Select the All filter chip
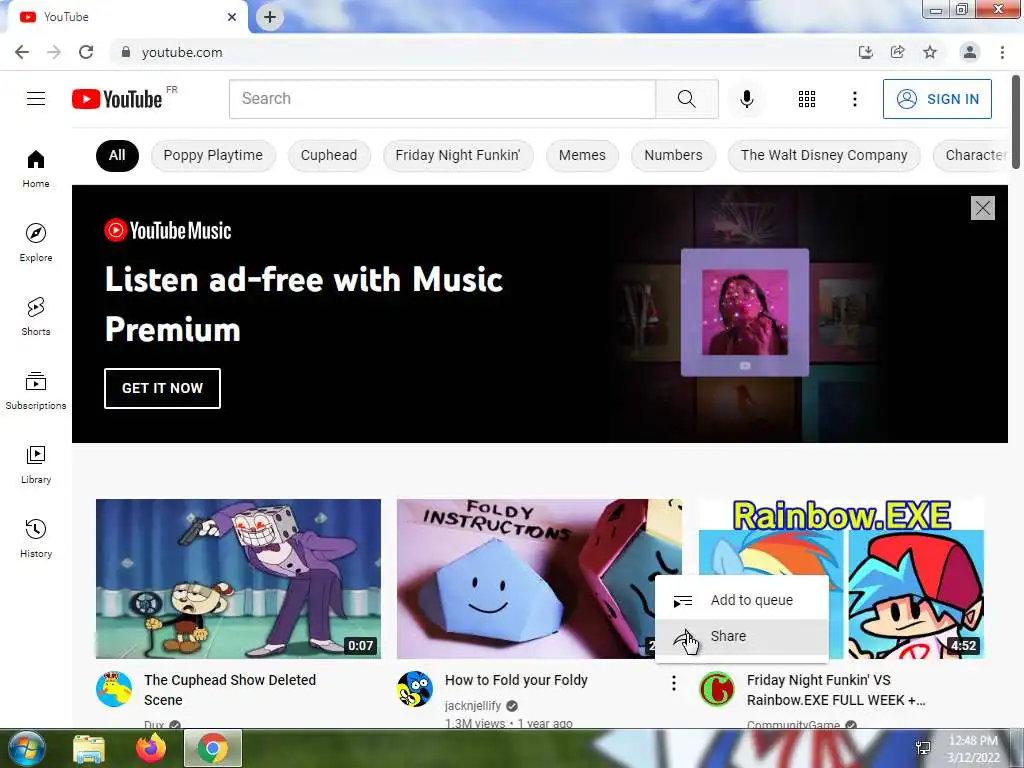Image resolution: width=1024 pixels, height=768 pixels. tap(117, 155)
